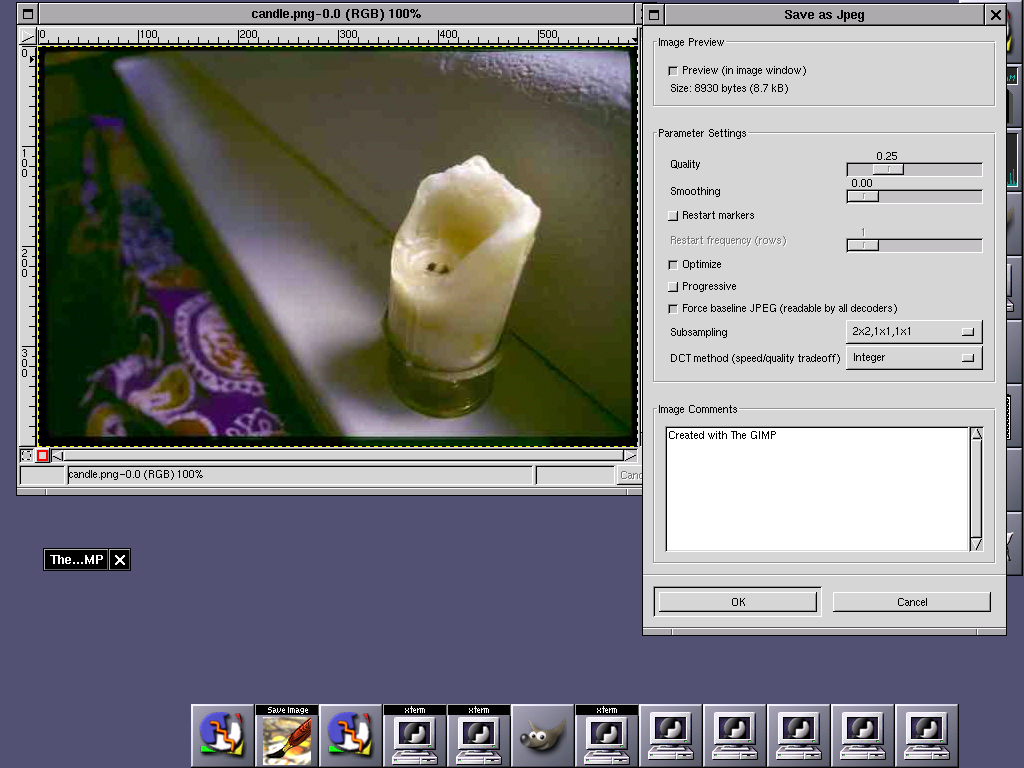
Task: Click the GIMP Wilber mascot dock icon
Action: 542,736
